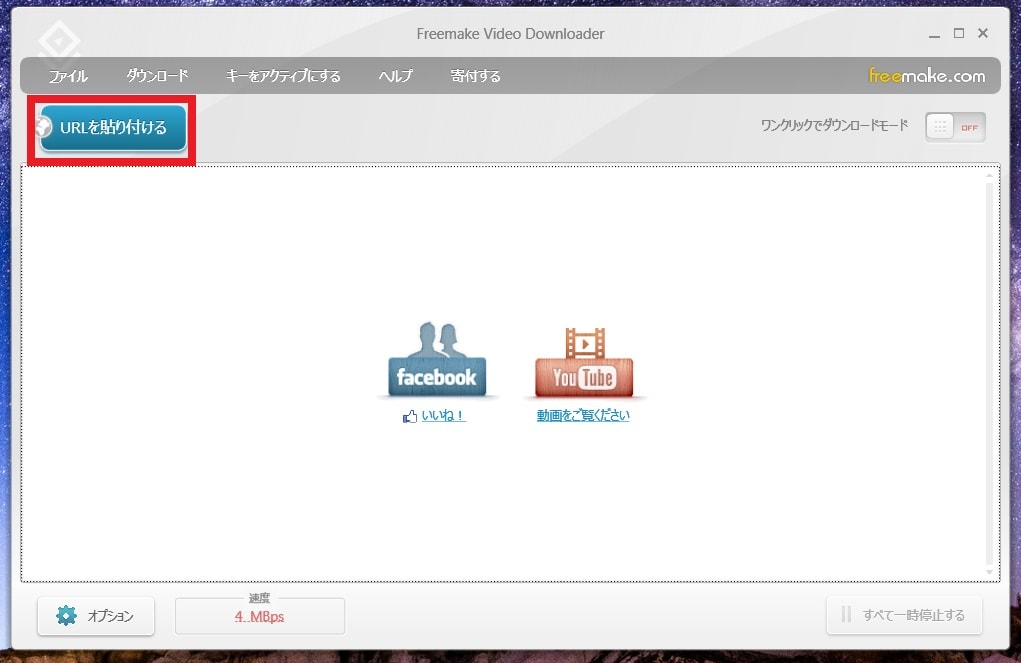Change the 4 MBps speed limit
The width and height of the screenshot is (1021, 663).
[259, 616]
